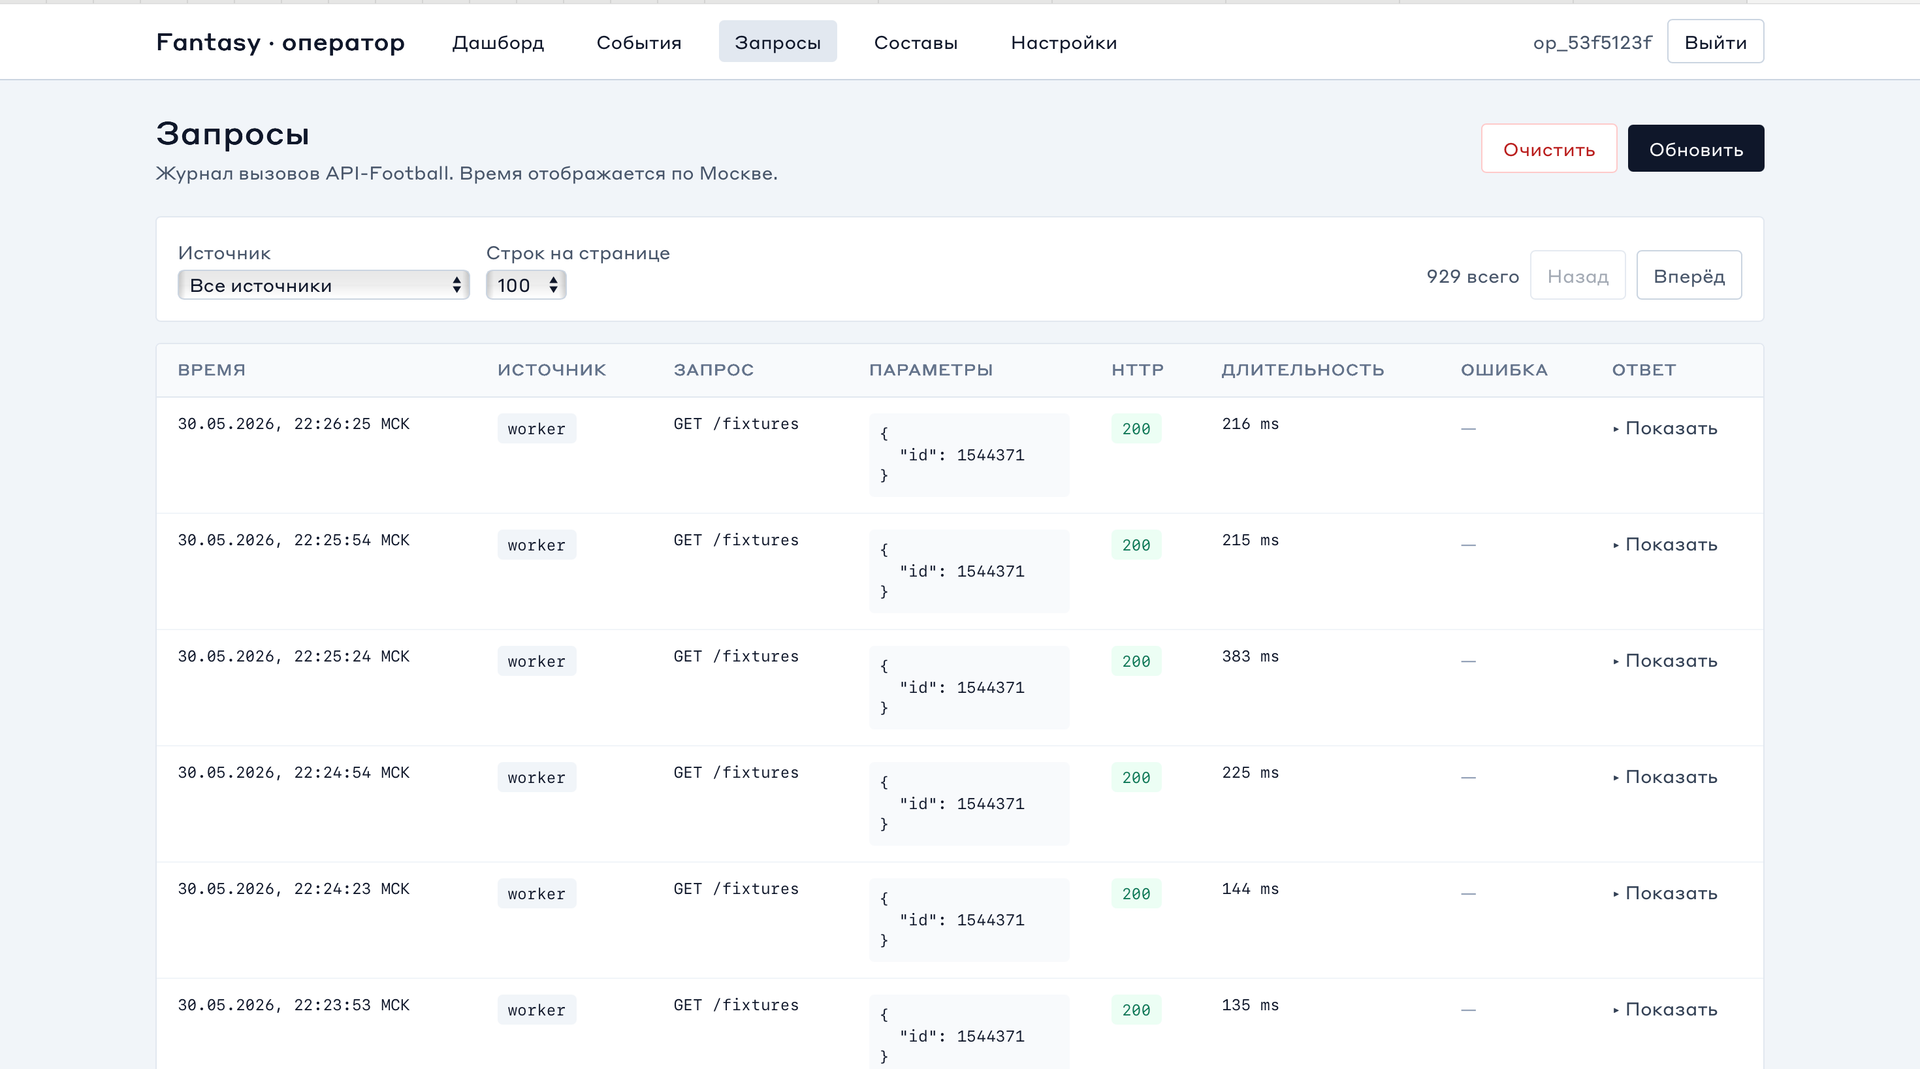Switch to the События tab
This screenshot has width=1920, height=1069.
click(x=639, y=42)
